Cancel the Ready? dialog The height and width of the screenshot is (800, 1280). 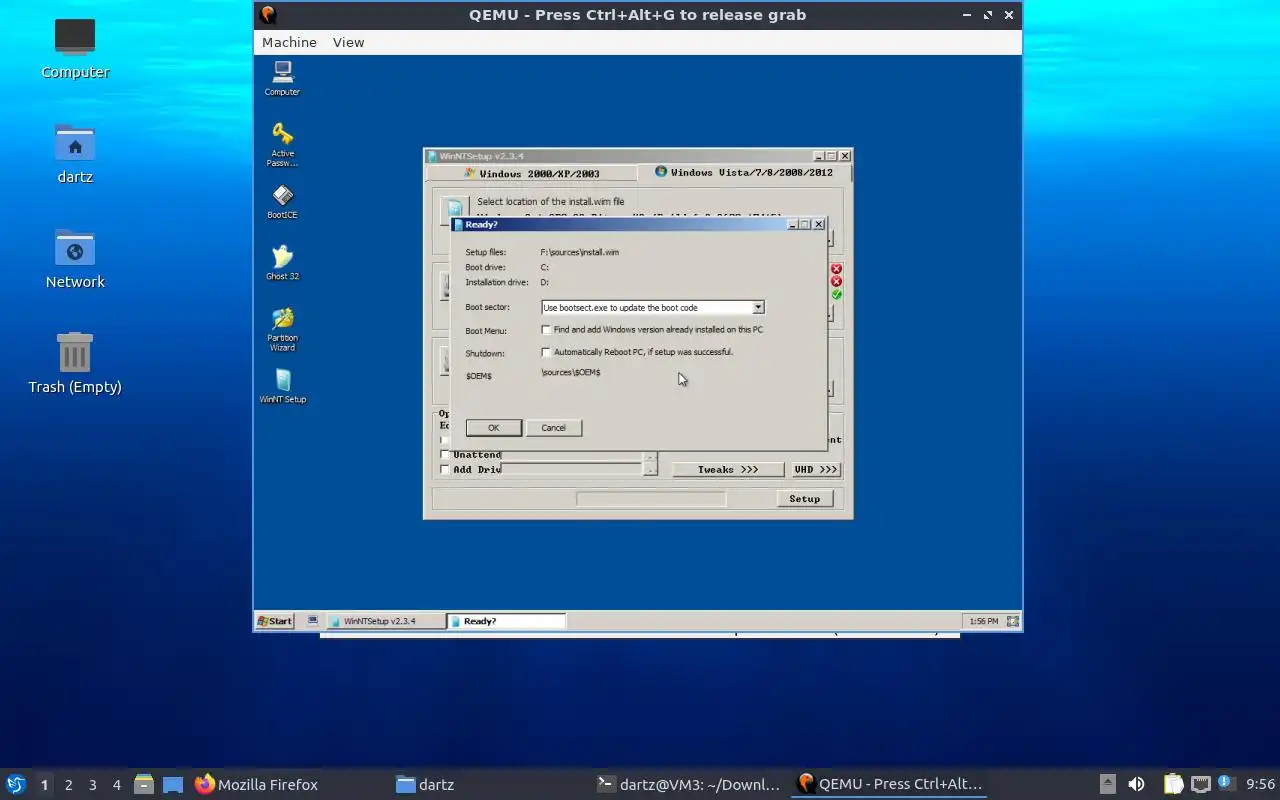click(x=553, y=428)
